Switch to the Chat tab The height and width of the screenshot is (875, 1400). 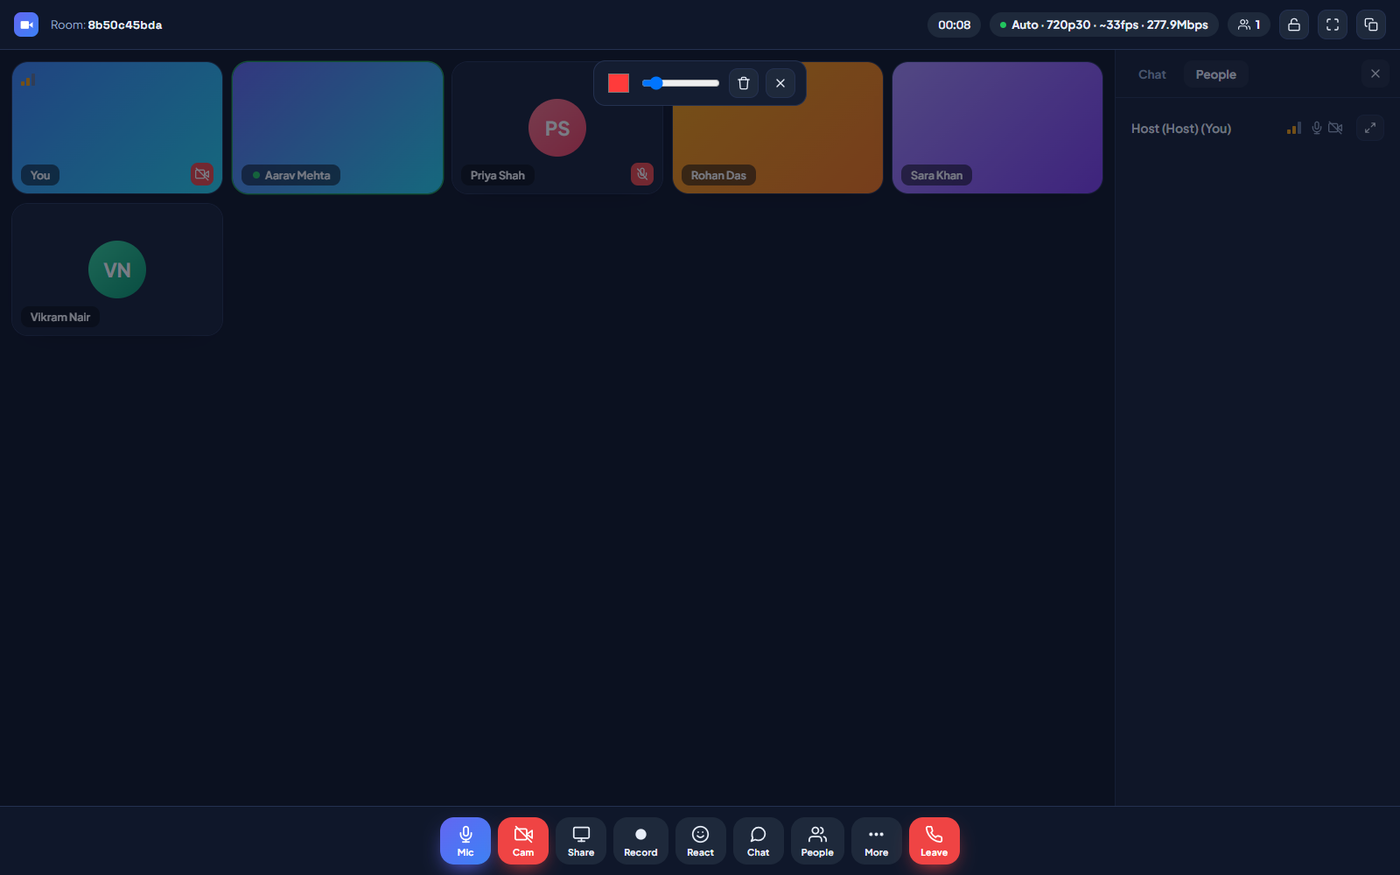click(1152, 74)
